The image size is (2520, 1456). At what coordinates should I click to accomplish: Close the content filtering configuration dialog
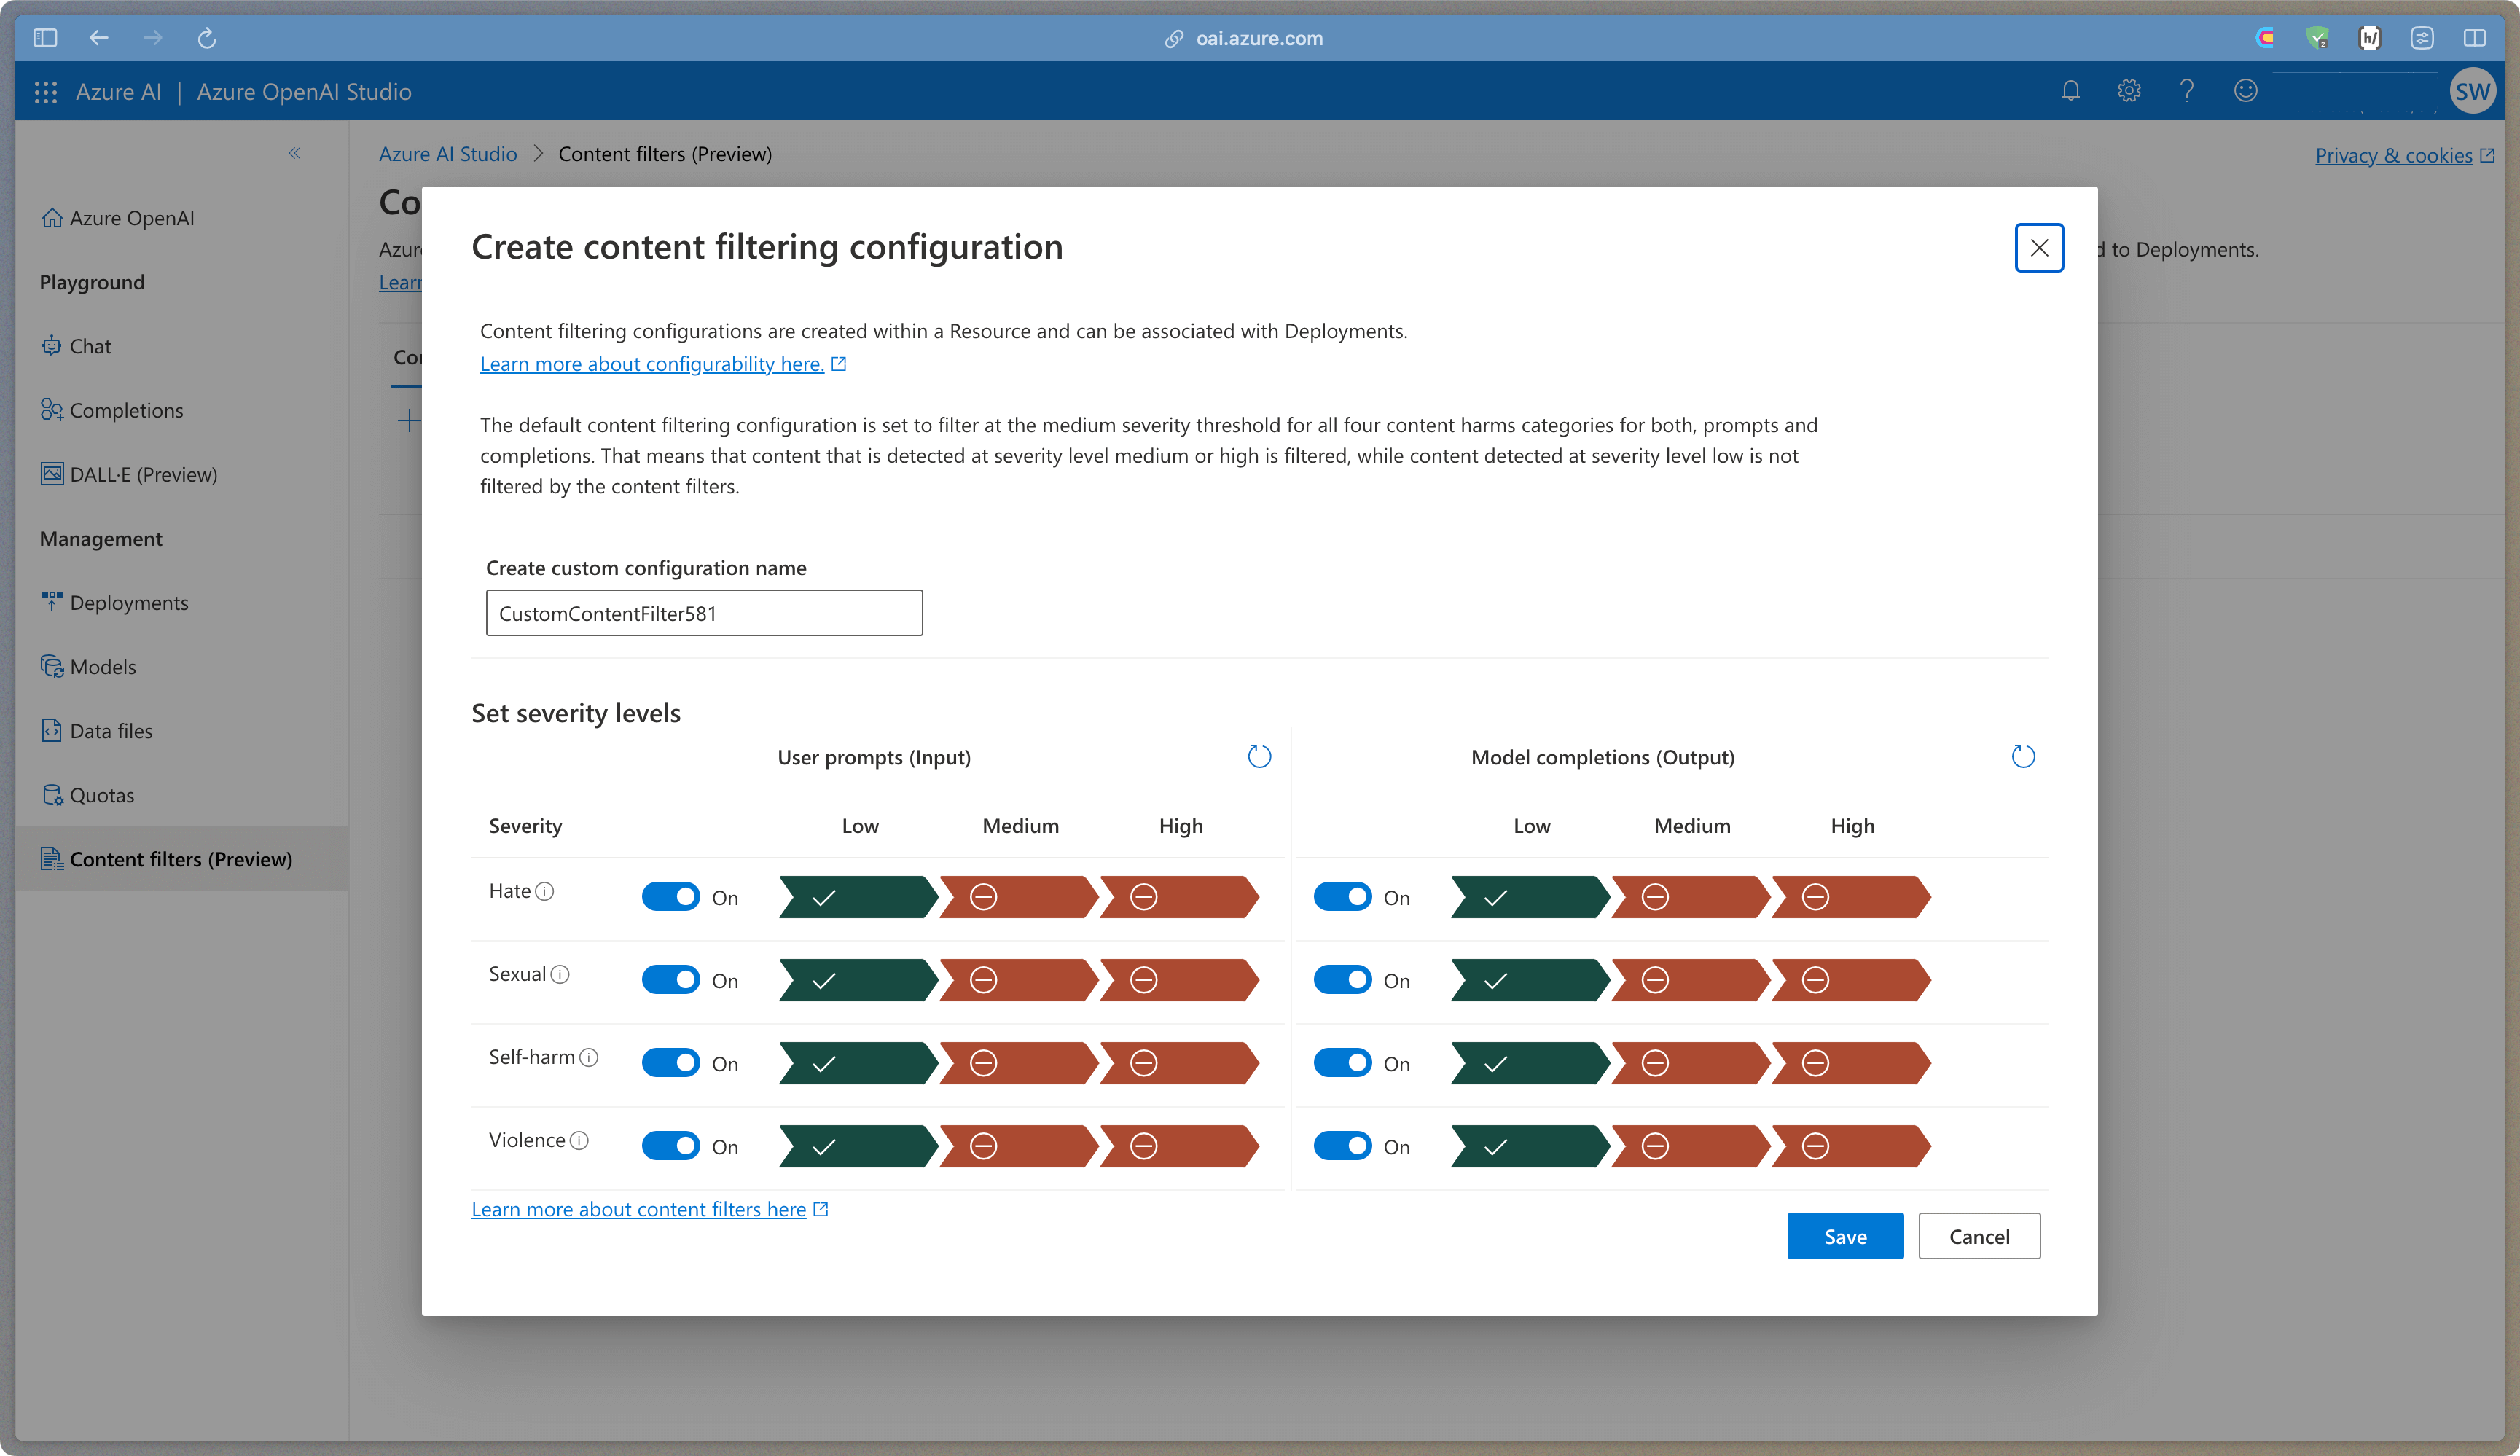click(x=2039, y=247)
